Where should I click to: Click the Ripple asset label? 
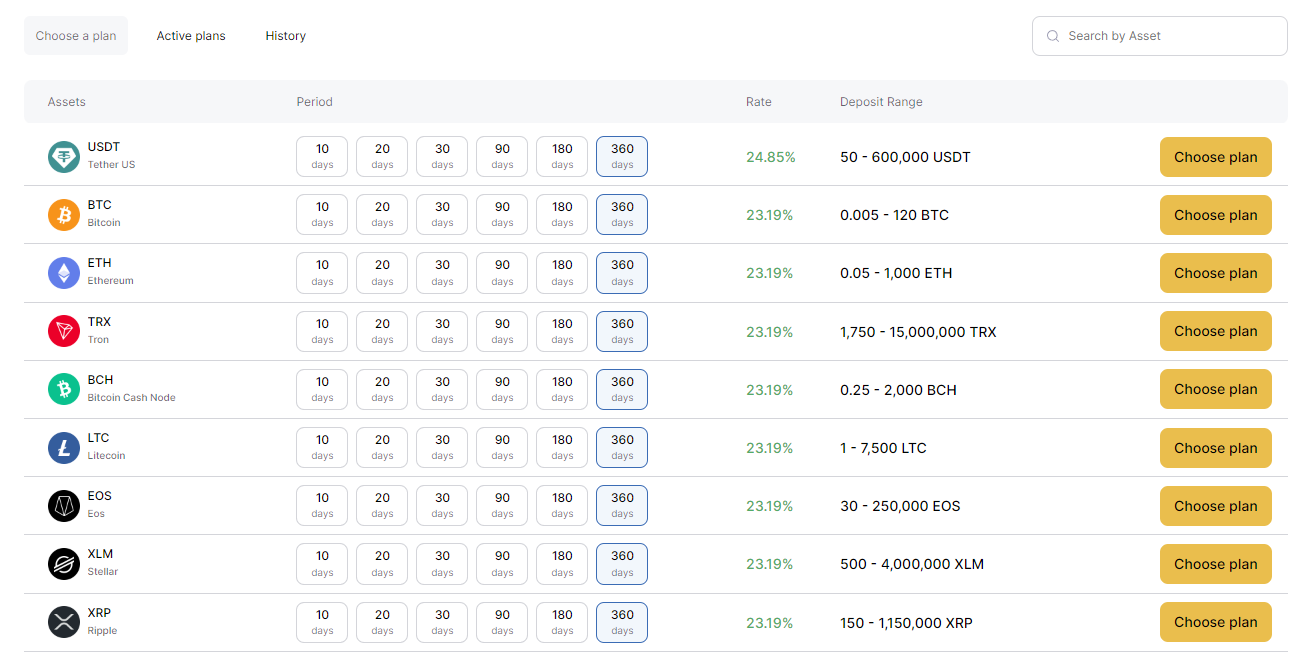point(102,631)
